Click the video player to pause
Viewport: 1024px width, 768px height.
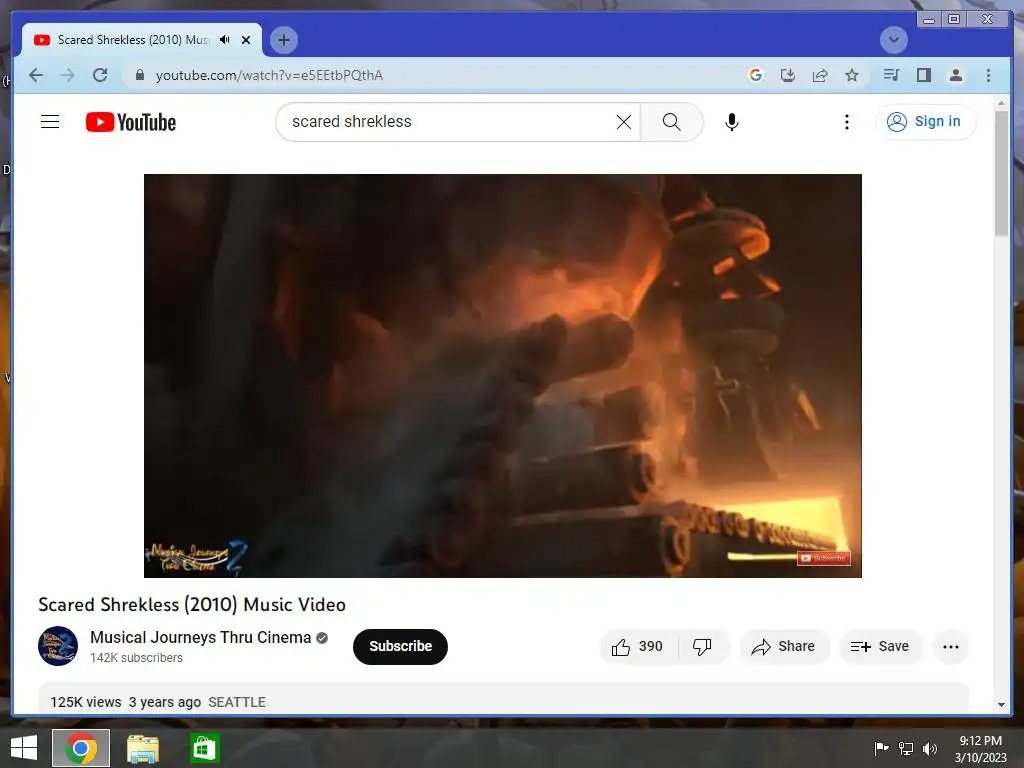(502, 376)
